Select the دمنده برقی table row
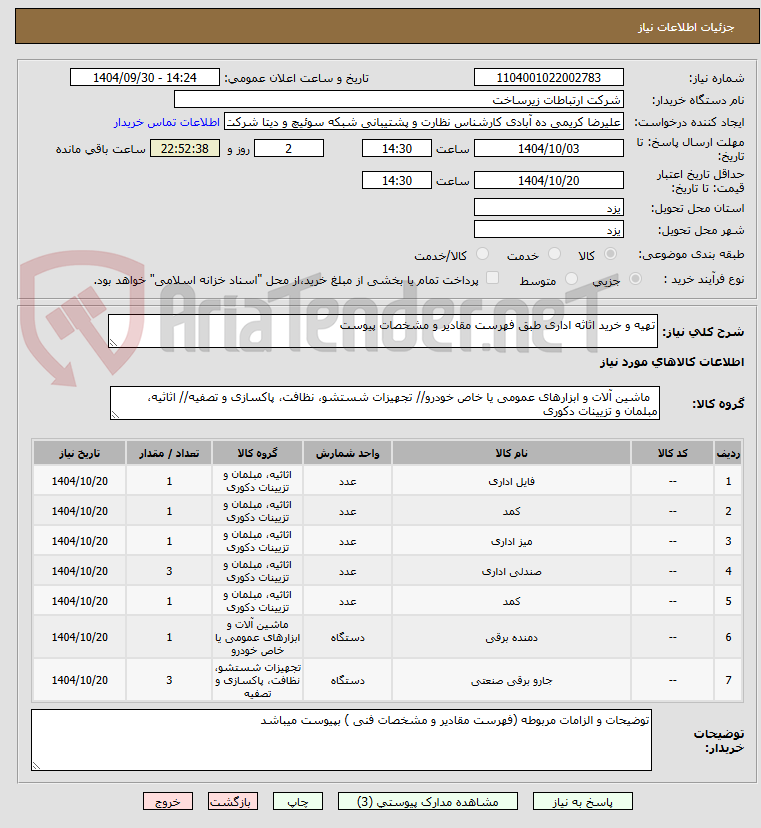The image size is (761, 828). click(387, 637)
